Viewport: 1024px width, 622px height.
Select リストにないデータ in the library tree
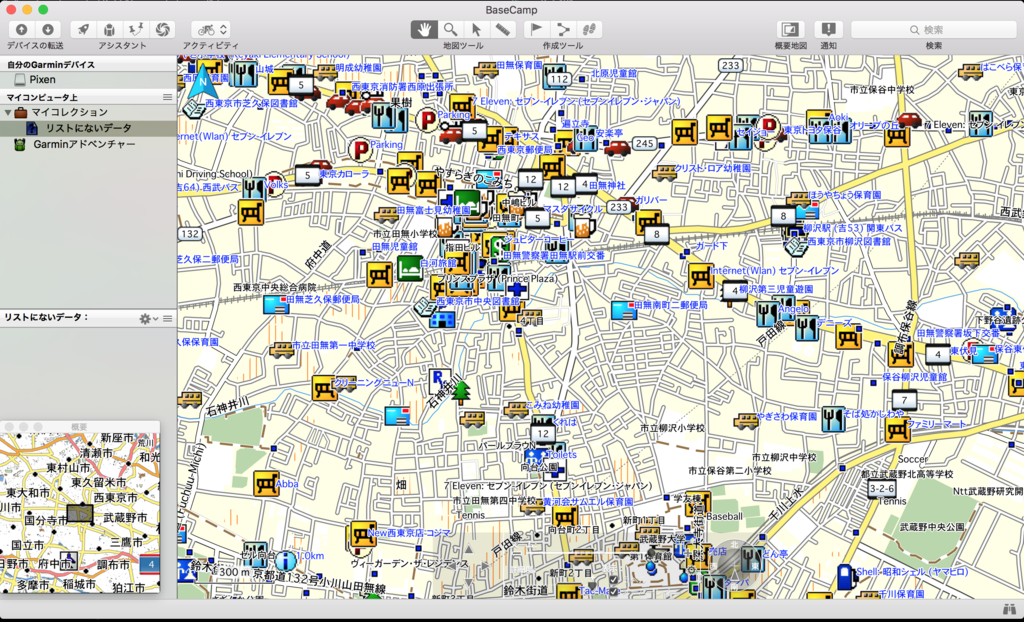(88, 128)
